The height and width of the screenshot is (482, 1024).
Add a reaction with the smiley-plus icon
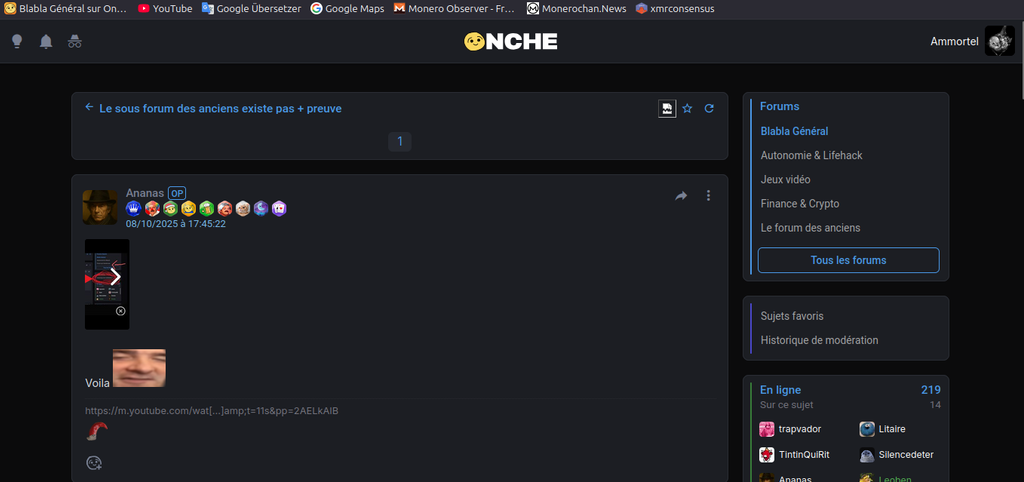pos(94,463)
